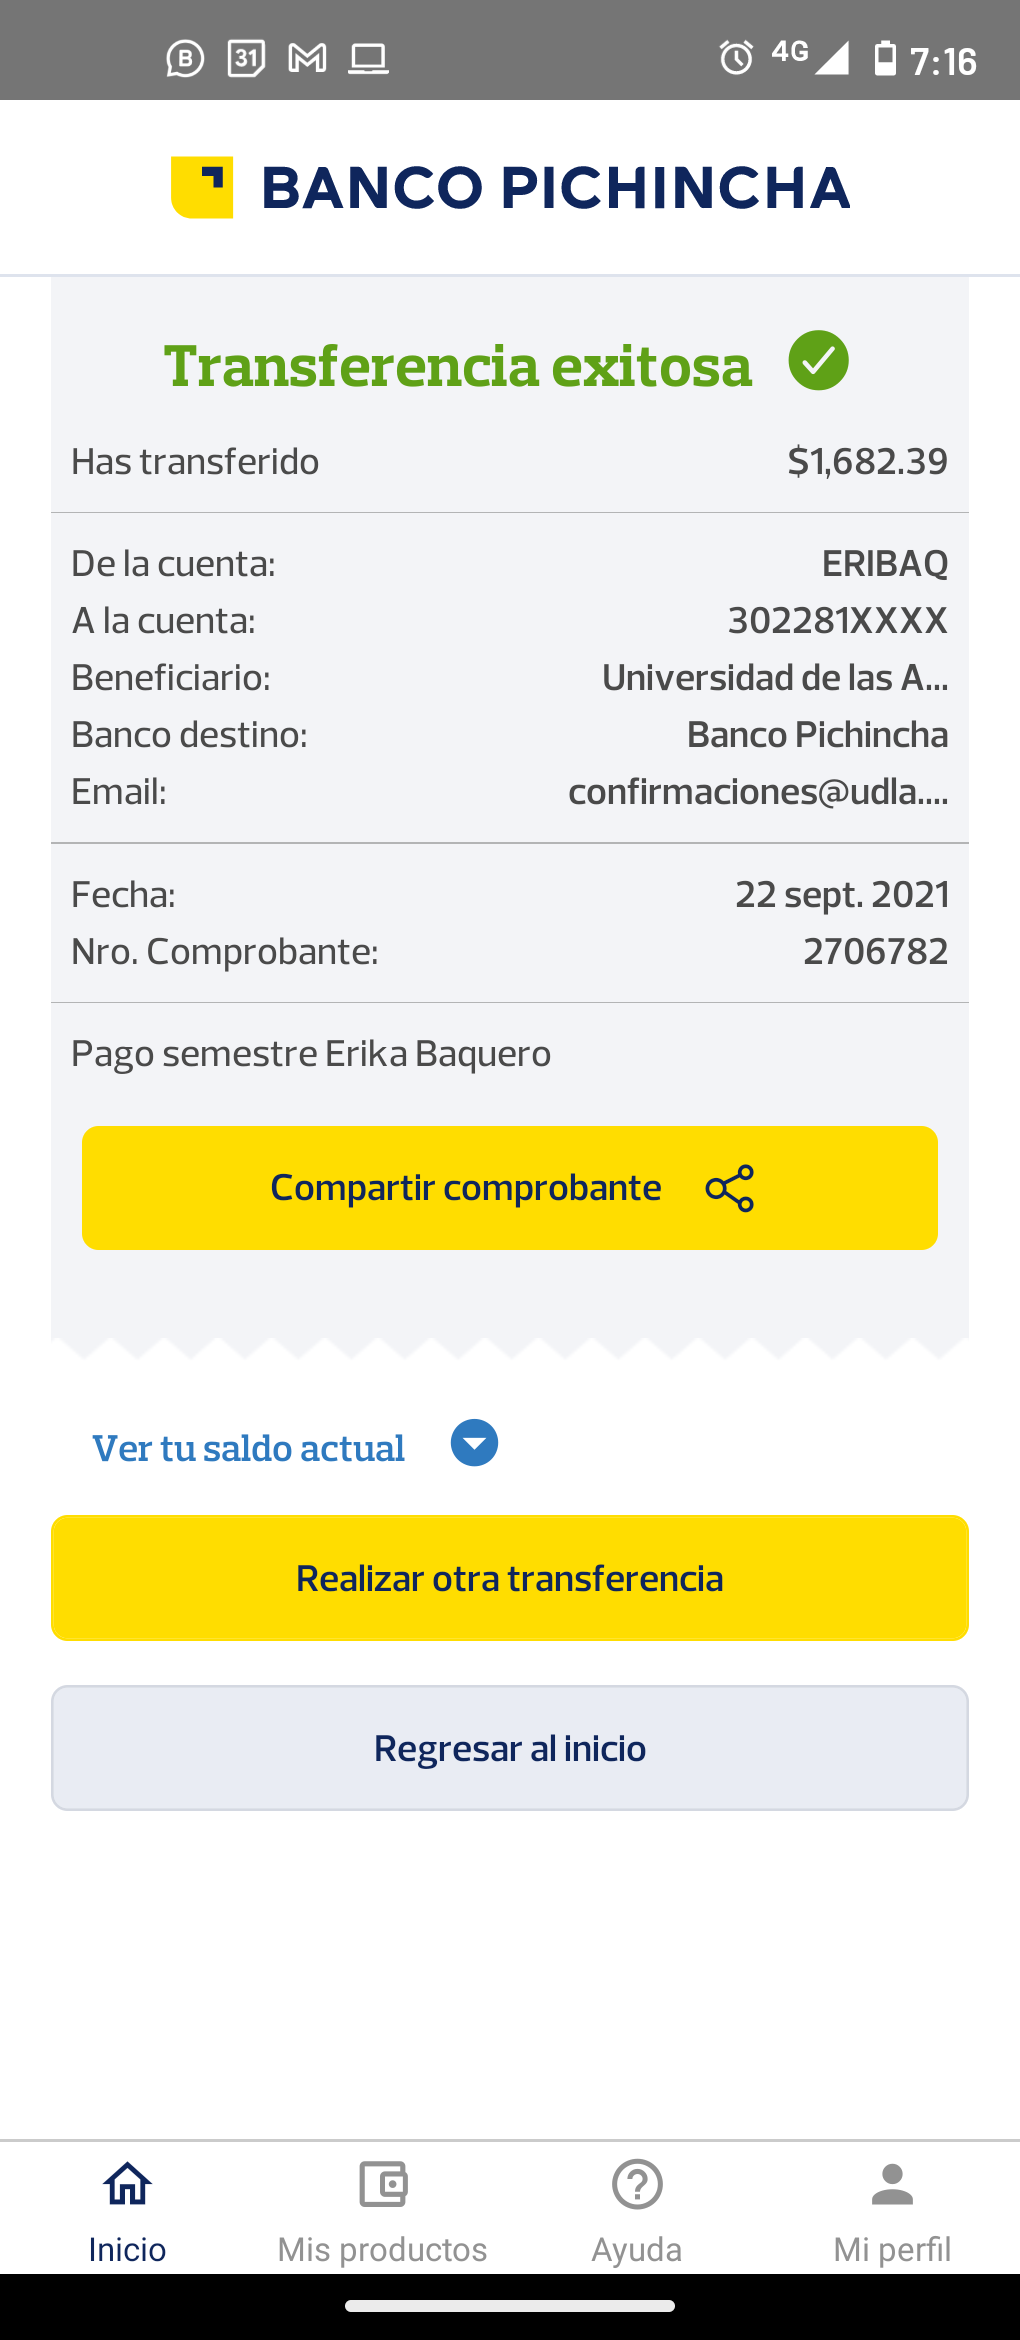
Task: Tap the Banco Pichincha yellow logo icon
Action: click(x=202, y=187)
